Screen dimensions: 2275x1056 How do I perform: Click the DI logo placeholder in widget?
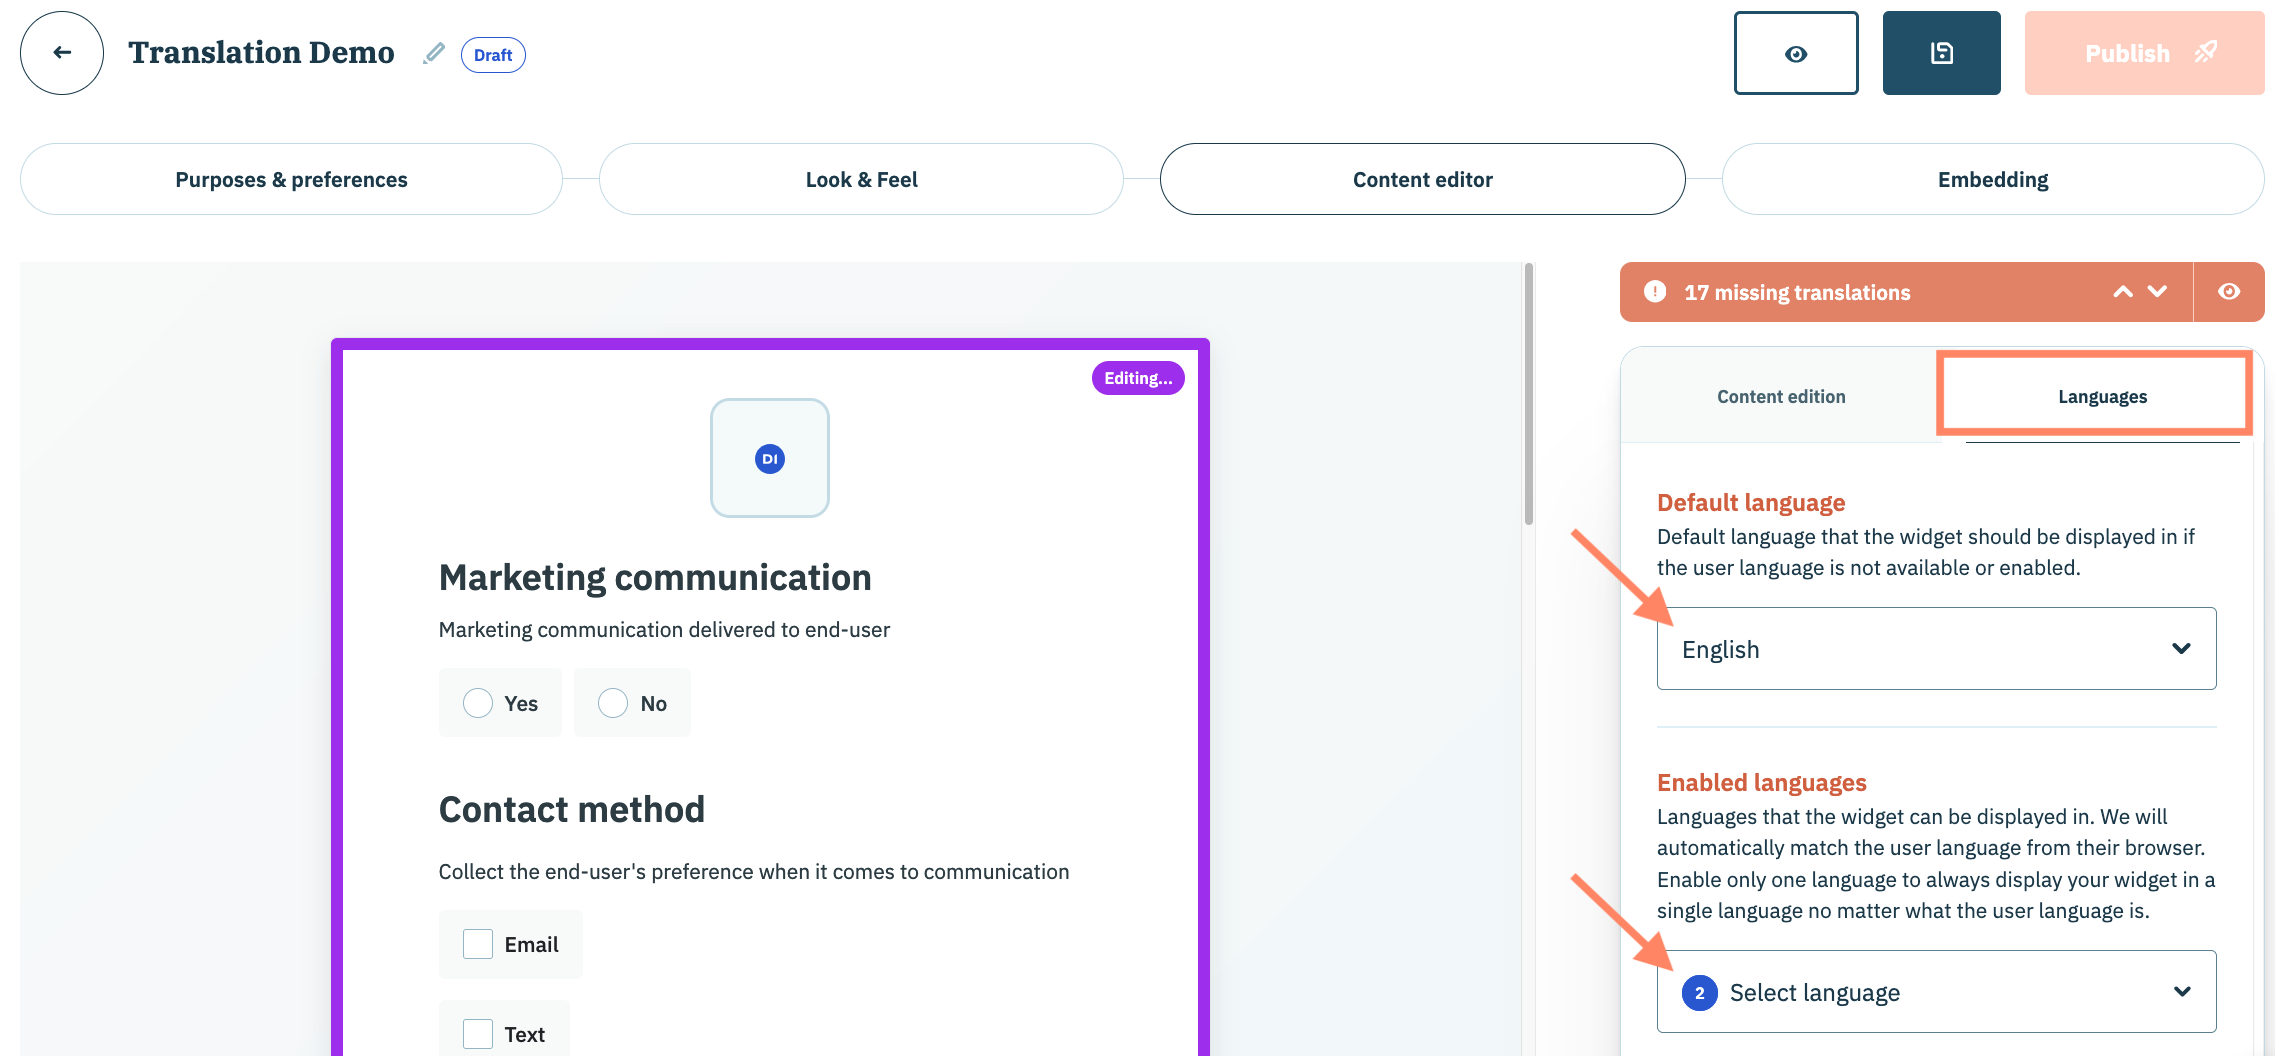click(769, 458)
